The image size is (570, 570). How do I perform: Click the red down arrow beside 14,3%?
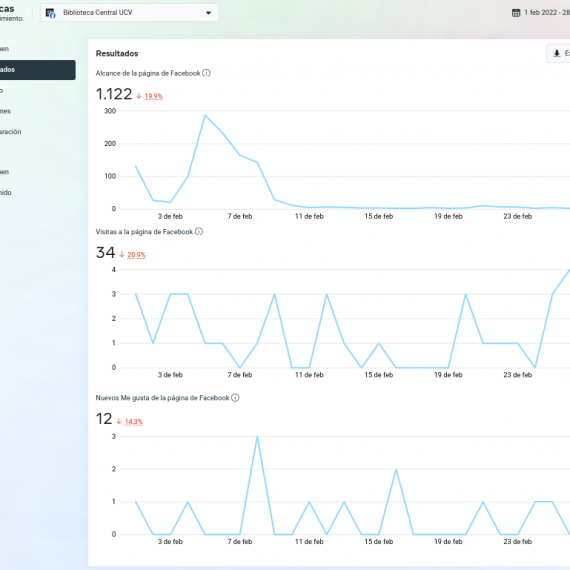point(119,421)
